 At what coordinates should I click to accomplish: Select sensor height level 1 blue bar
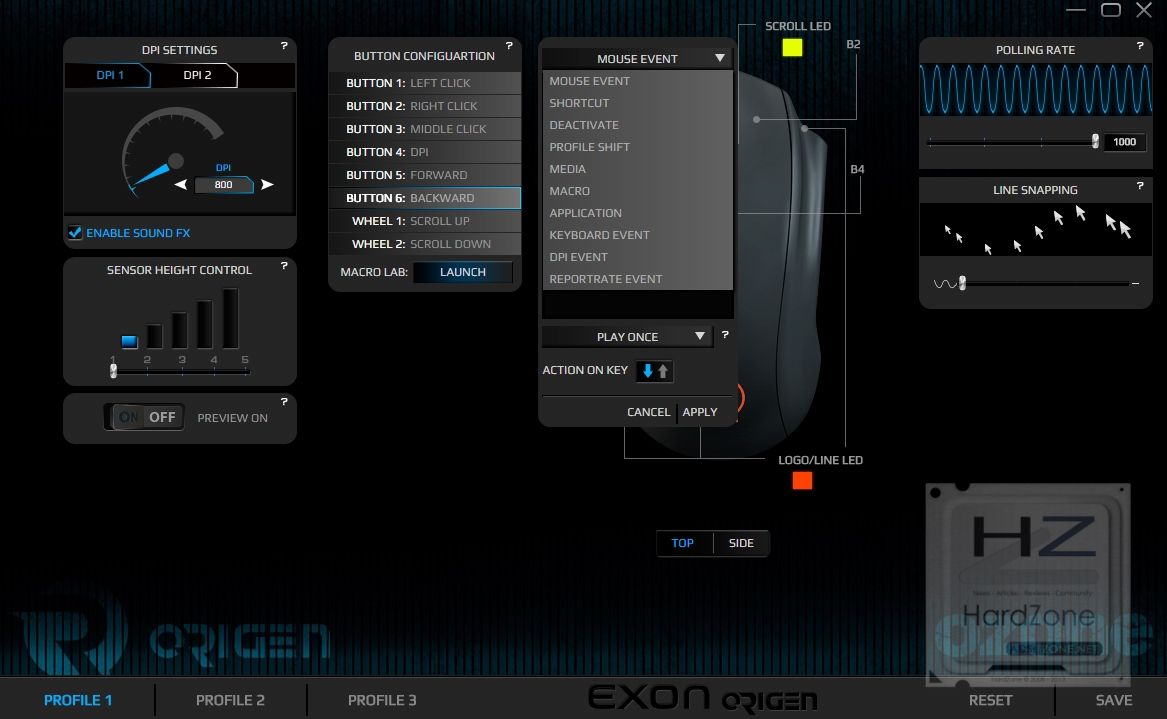130,342
